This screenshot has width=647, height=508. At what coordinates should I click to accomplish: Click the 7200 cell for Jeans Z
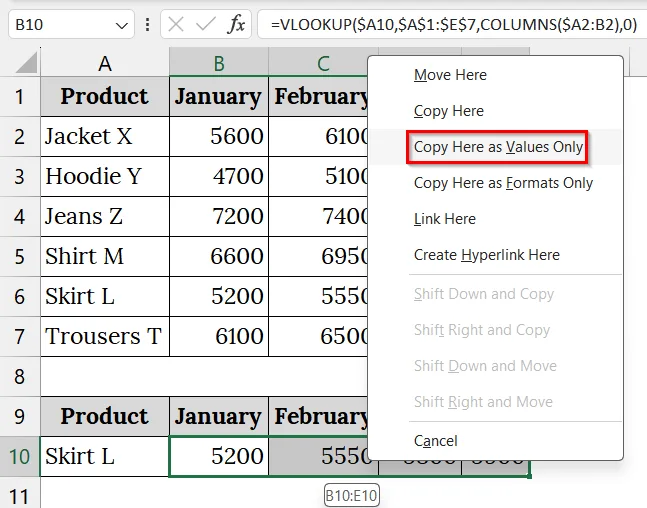219,217
